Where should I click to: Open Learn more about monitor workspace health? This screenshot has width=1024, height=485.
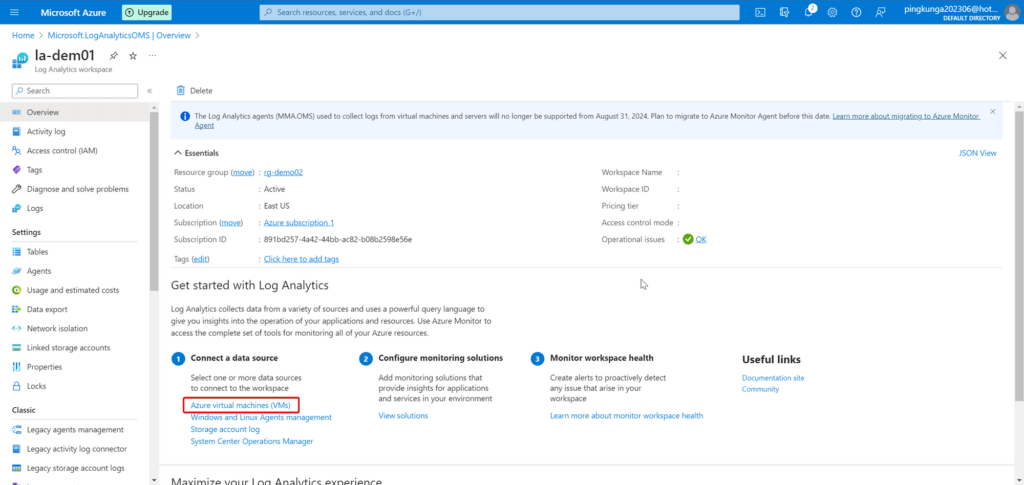pyautogui.click(x=626, y=416)
